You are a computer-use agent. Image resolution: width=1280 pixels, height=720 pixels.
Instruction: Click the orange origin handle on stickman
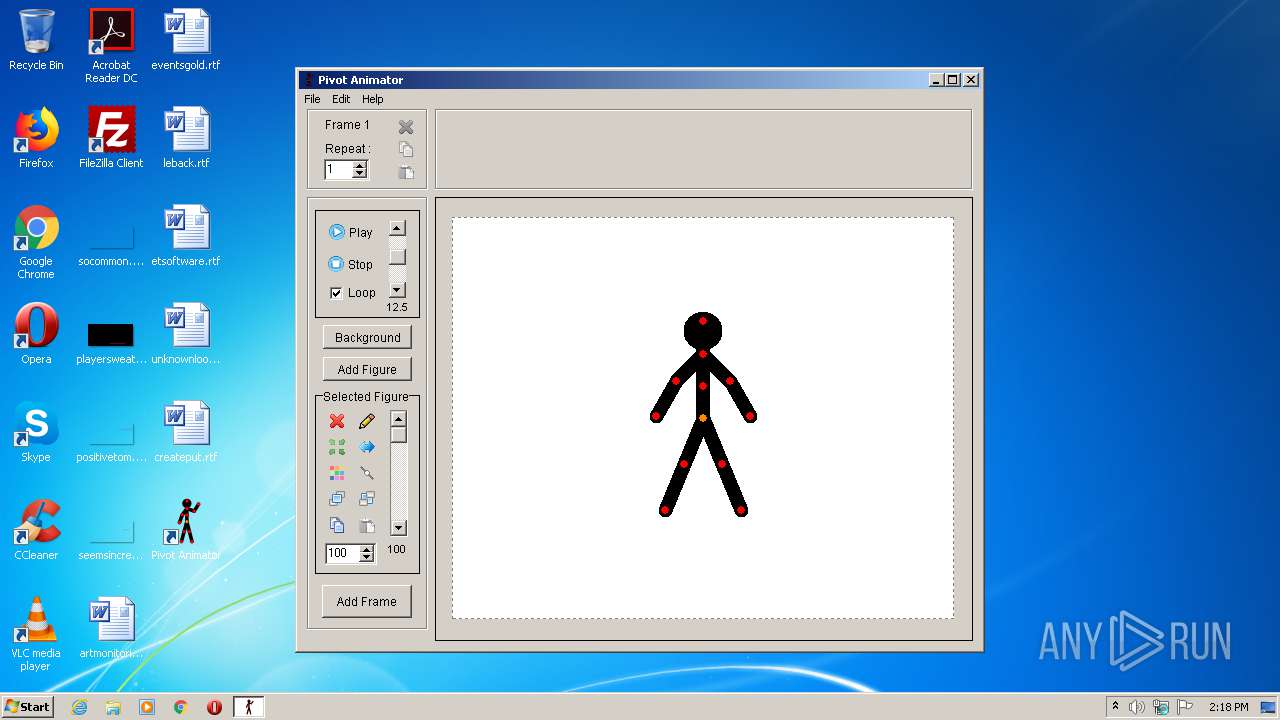click(703, 418)
